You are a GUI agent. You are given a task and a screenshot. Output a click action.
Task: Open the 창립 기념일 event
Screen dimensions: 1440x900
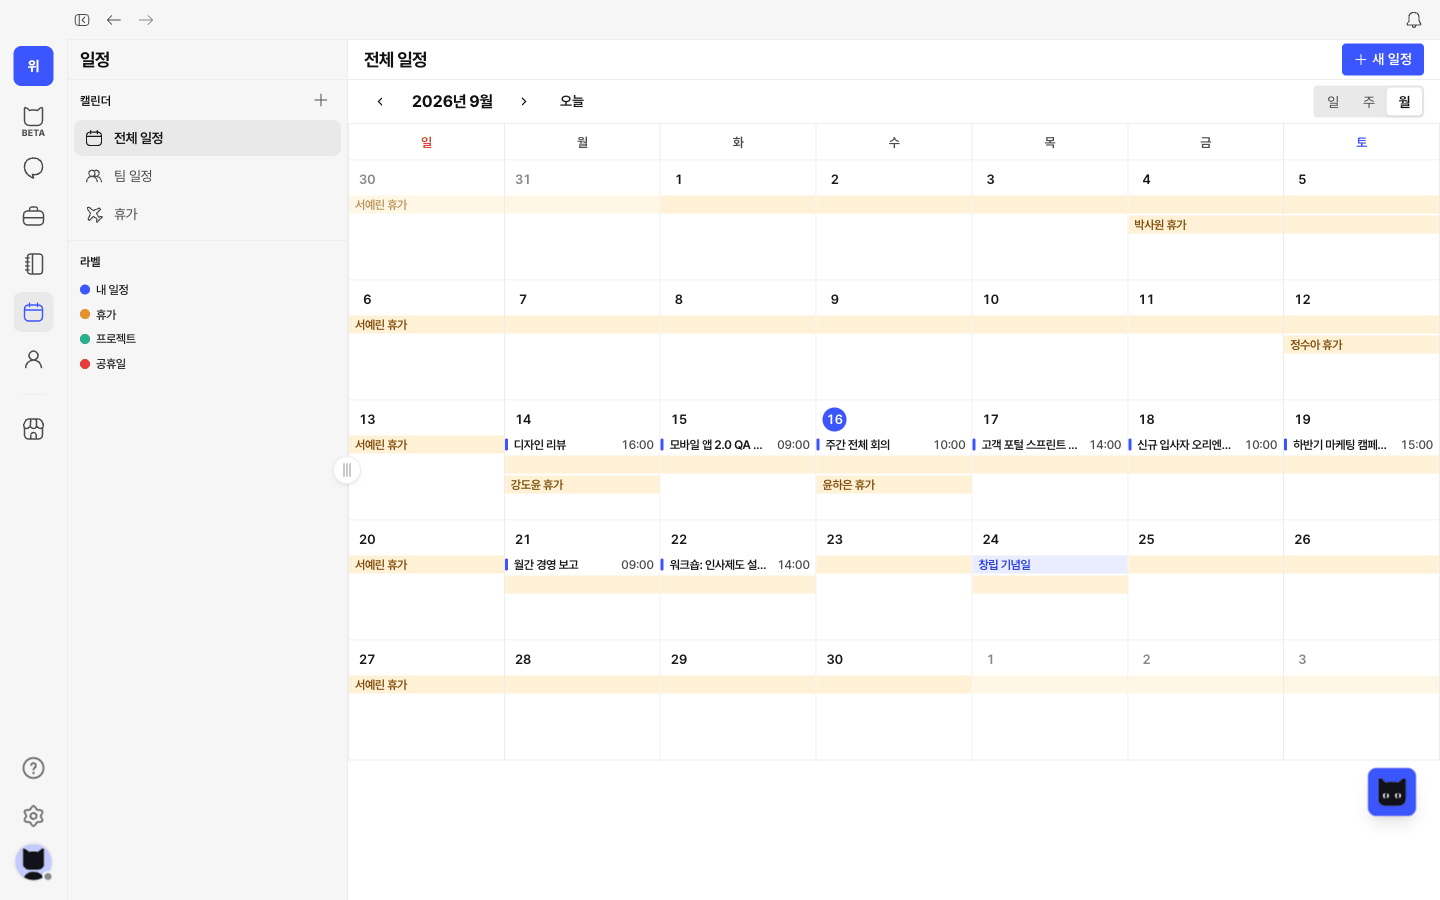point(1049,565)
